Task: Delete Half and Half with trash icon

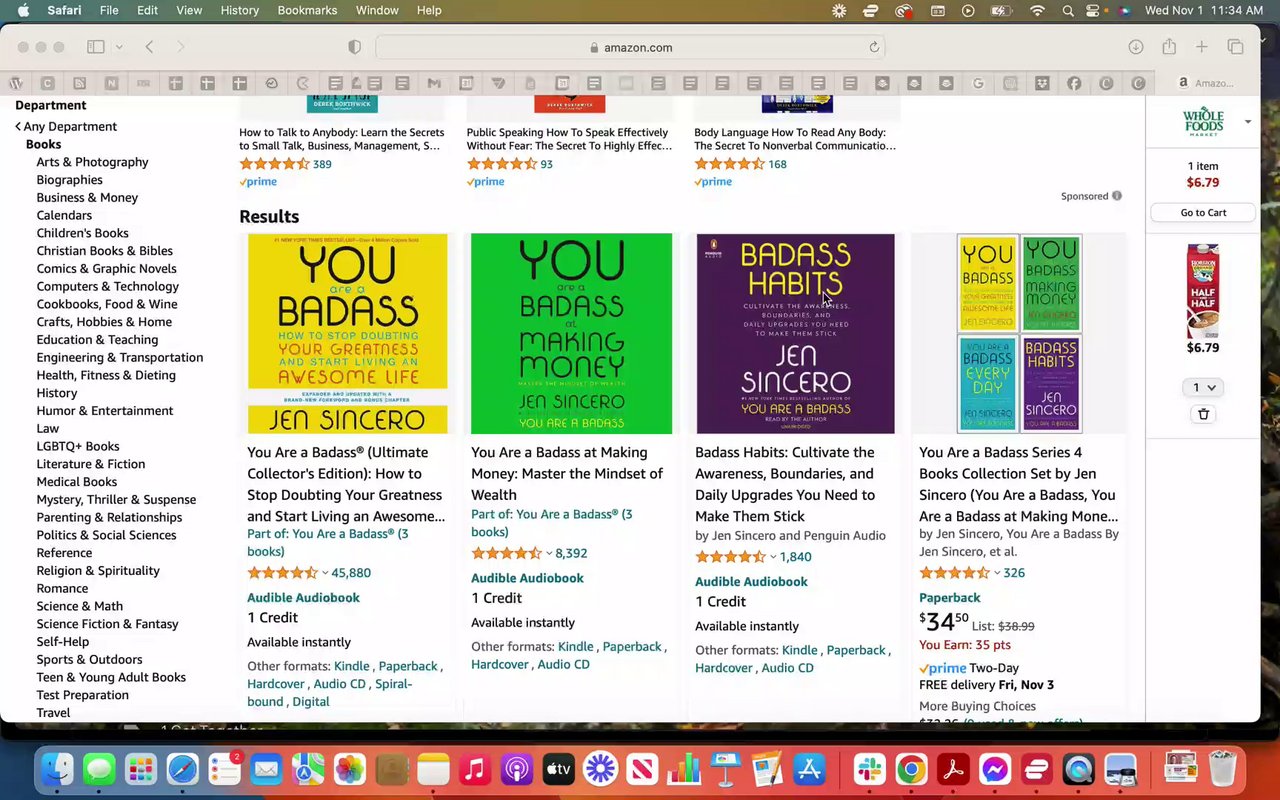Action: click(1203, 414)
